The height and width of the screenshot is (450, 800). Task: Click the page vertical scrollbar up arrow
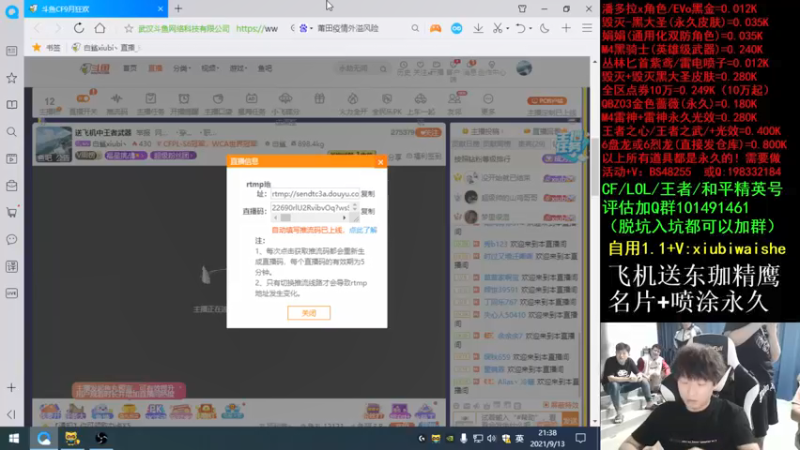[x=594, y=62]
